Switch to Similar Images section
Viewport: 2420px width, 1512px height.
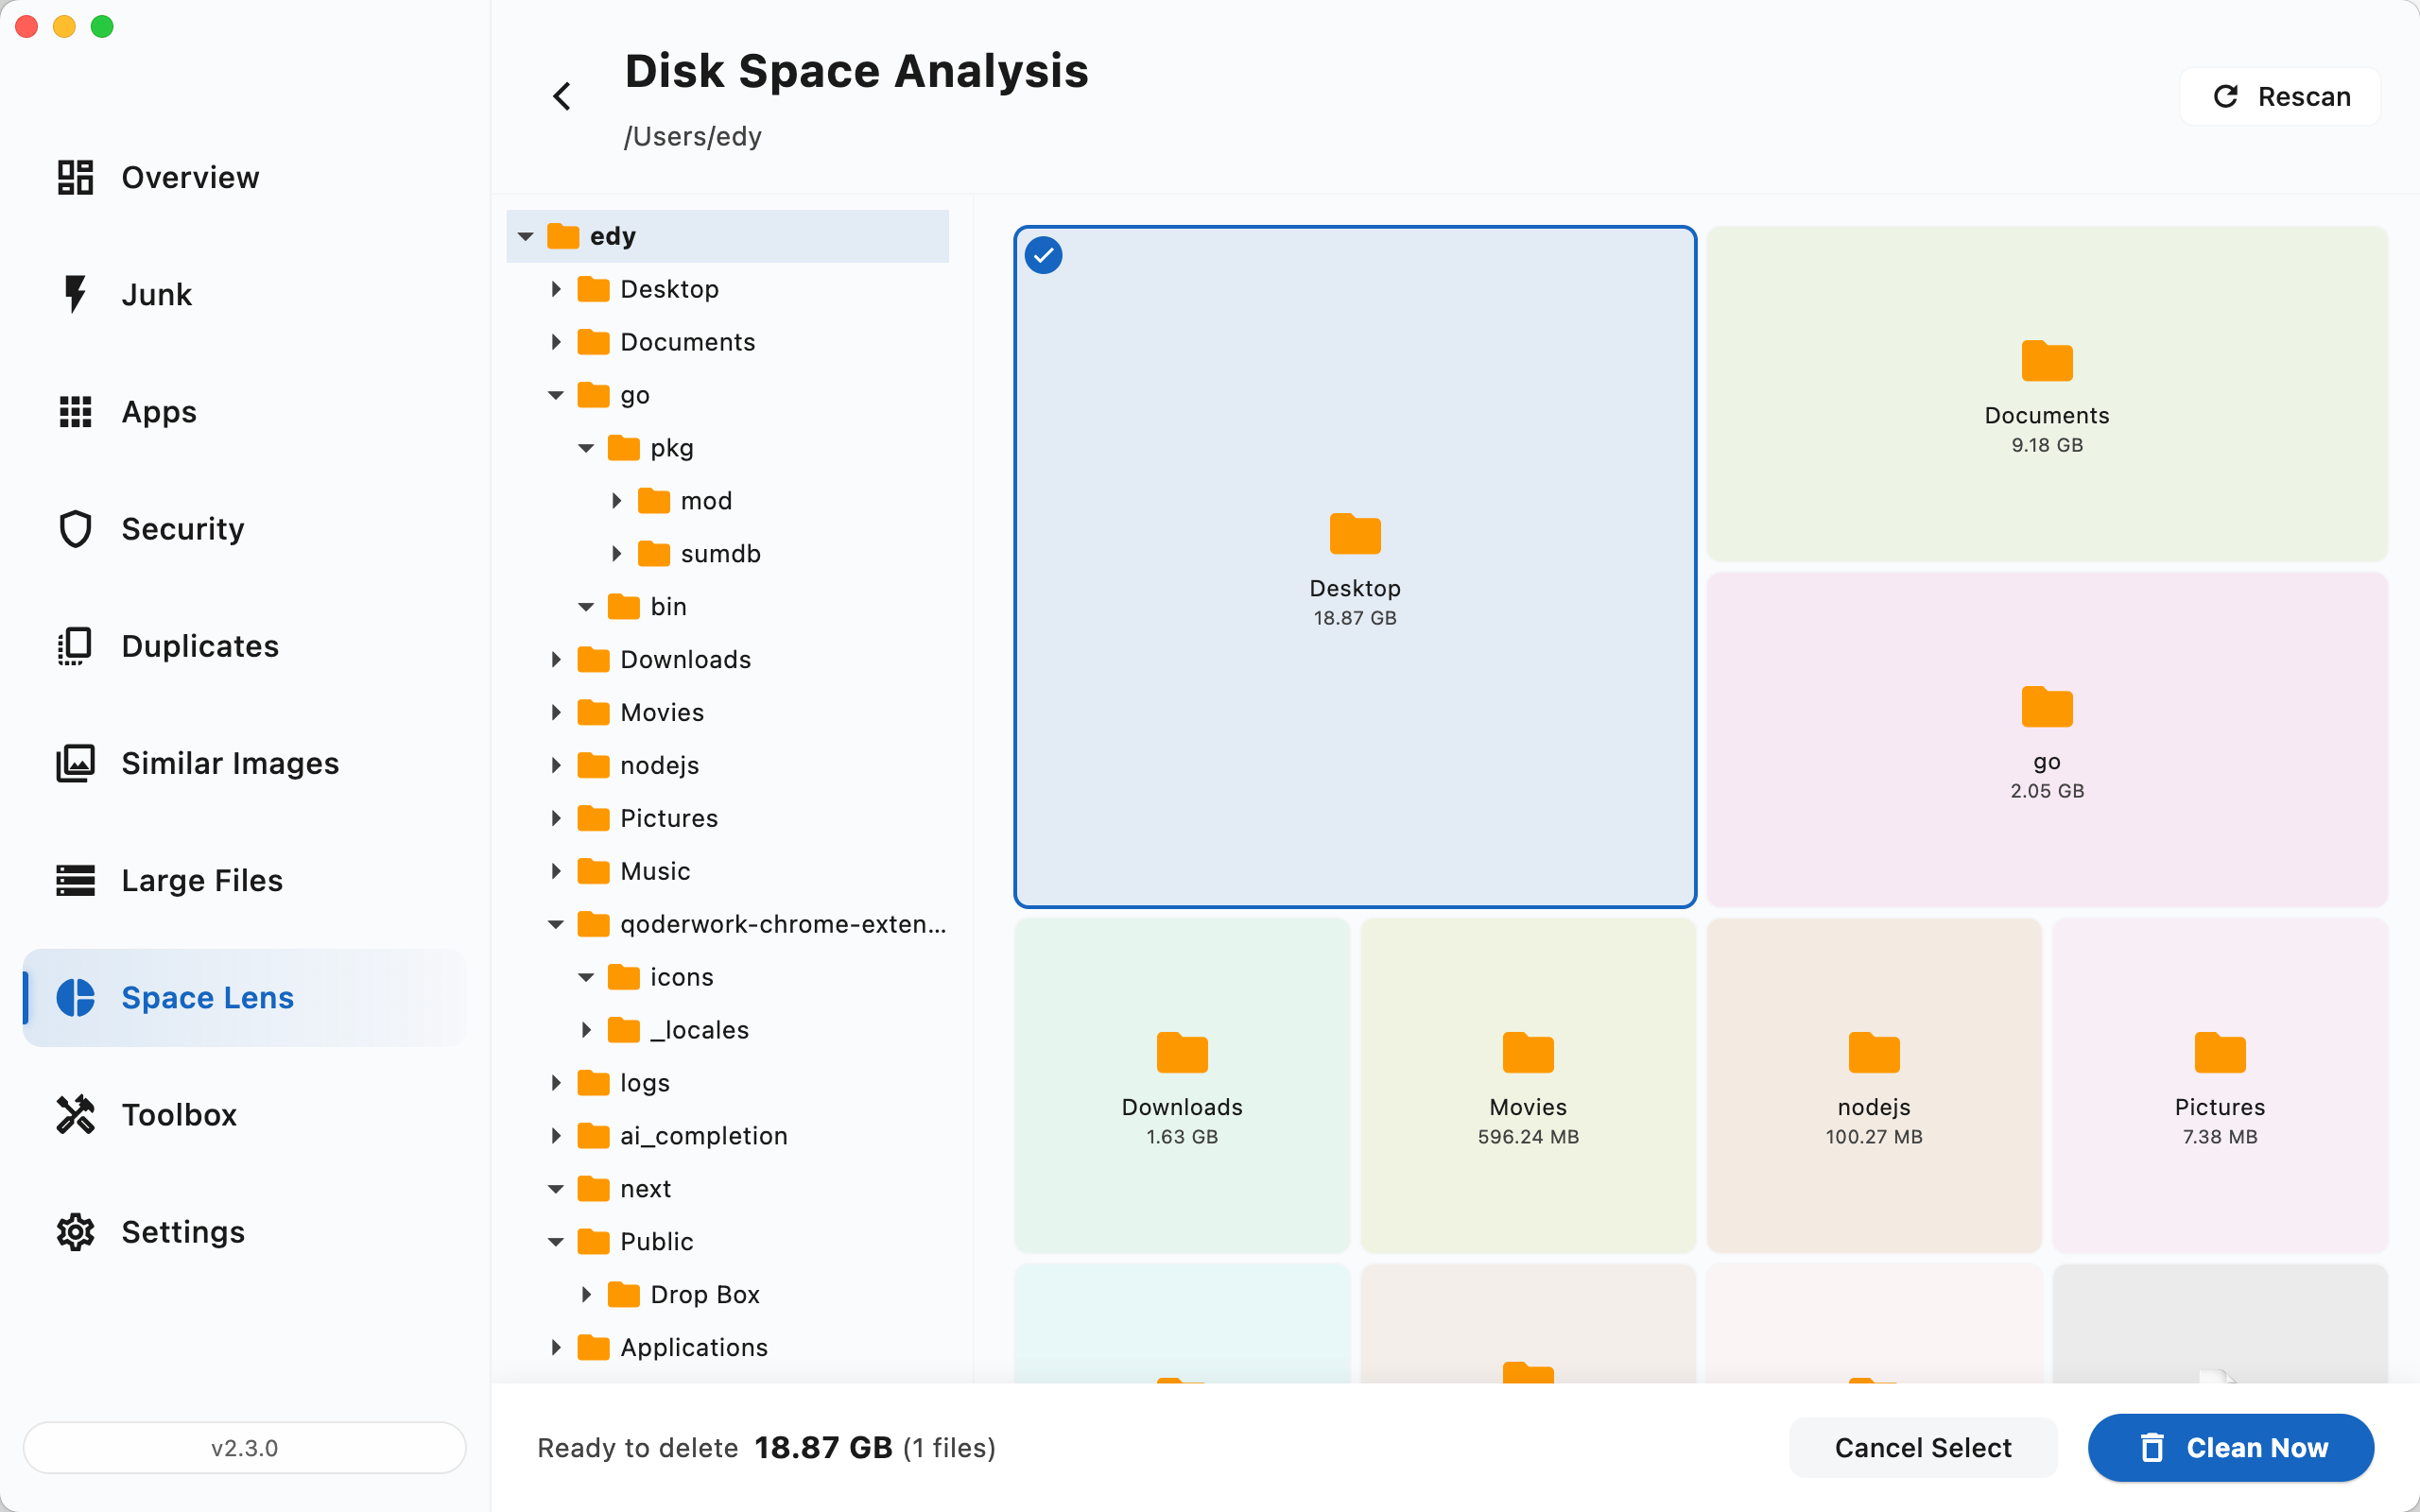(x=244, y=763)
